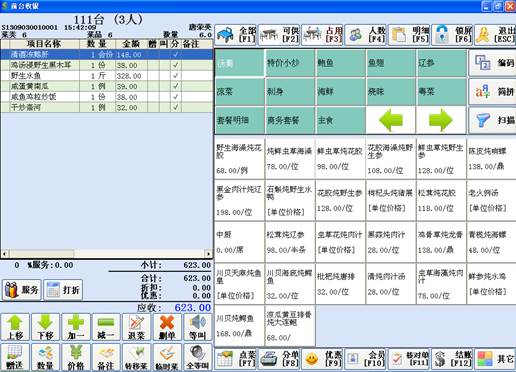Toggle the checkmark for 野生水鱼 row
This screenshot has width=516, height=372.
[175, 76]
